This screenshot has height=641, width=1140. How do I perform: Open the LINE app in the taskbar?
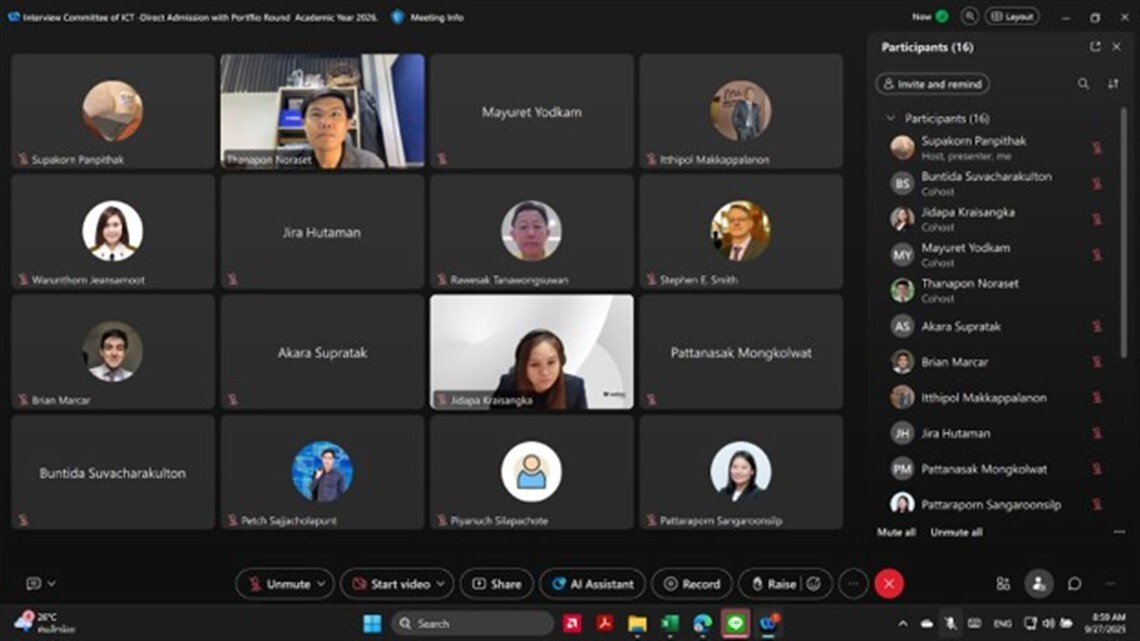coord(736,623)
